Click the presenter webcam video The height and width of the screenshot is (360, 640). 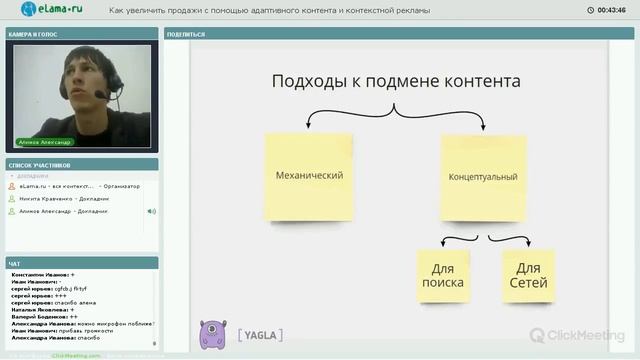pyautogui.click(x=82, y=96)
